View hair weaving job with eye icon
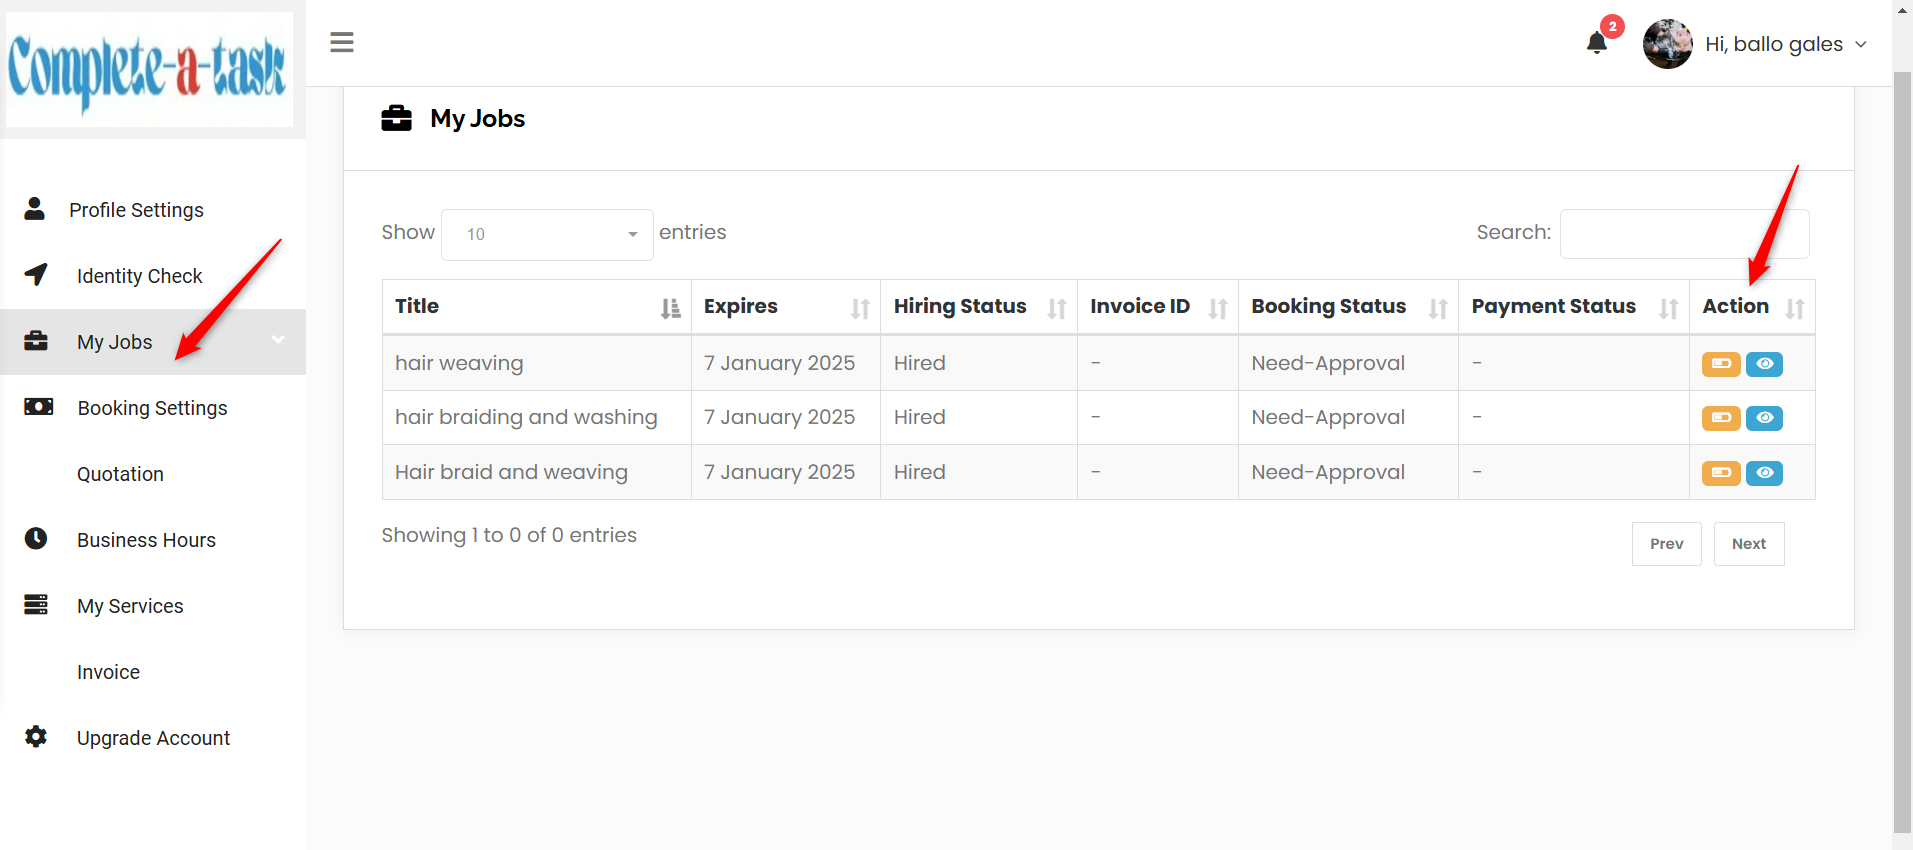 pos(1765,364)
